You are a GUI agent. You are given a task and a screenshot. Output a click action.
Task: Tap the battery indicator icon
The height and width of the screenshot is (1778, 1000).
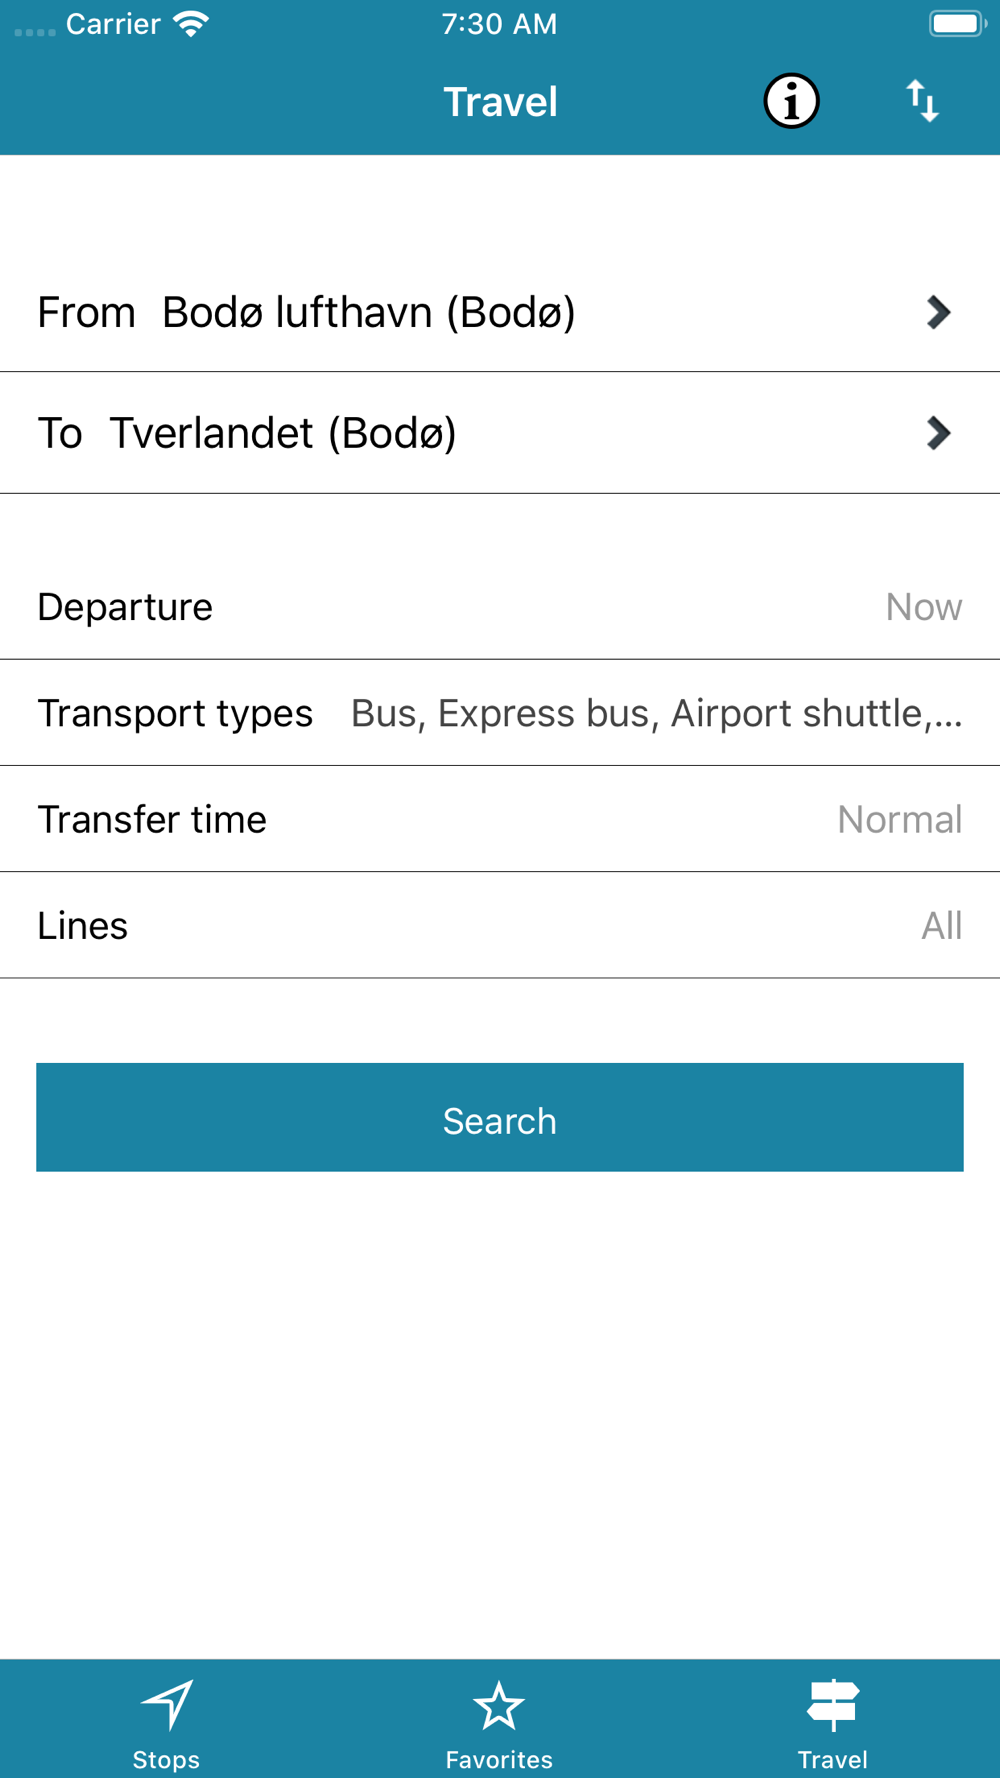(x=956, y=23)
